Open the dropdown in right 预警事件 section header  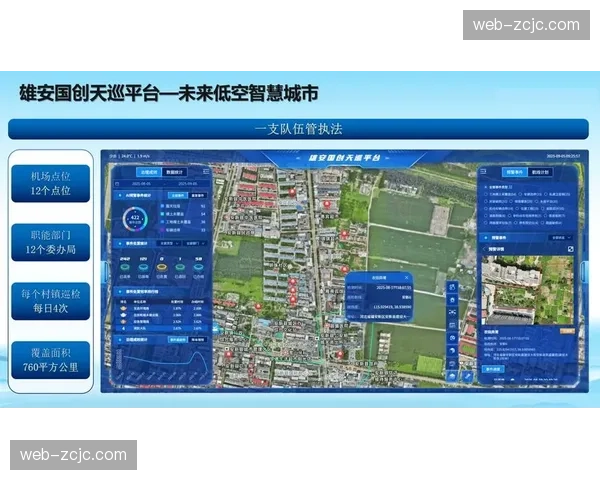pos(561,238)
